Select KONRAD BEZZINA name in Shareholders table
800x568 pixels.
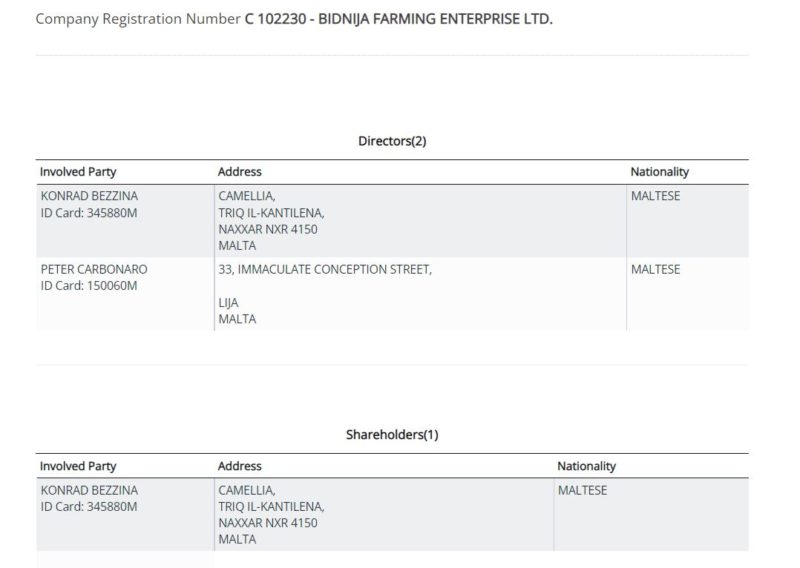pos(89,490)
